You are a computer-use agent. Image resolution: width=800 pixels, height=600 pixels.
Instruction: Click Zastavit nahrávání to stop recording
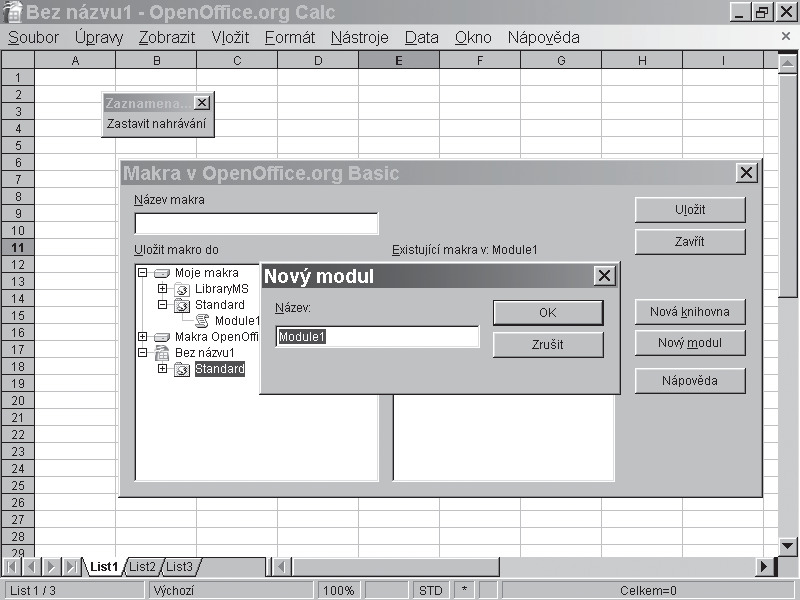[157, 123]
